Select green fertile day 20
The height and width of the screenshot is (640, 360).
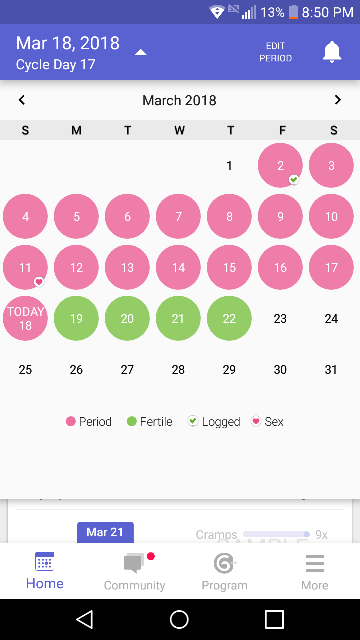(x=127, y=318)
